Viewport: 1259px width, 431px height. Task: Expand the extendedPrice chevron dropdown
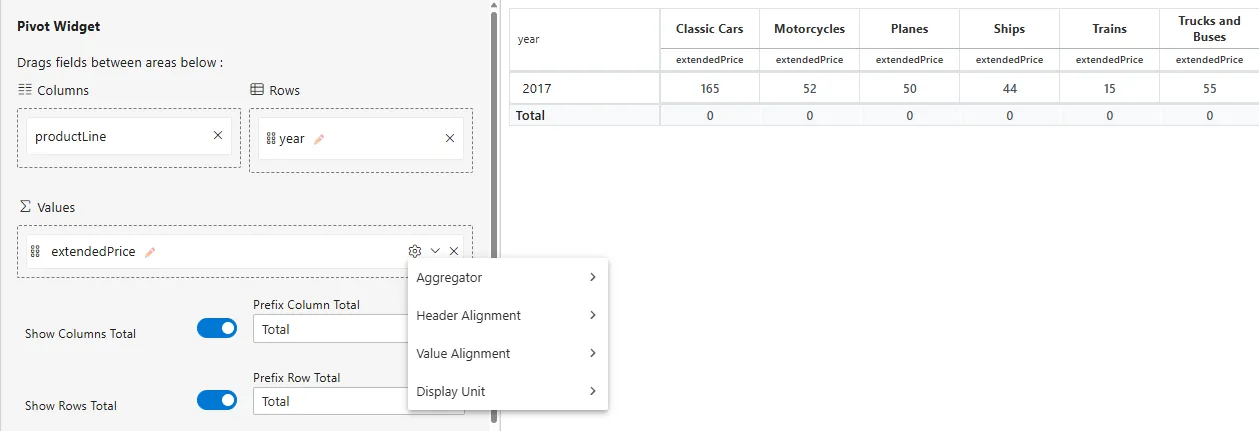435,251
